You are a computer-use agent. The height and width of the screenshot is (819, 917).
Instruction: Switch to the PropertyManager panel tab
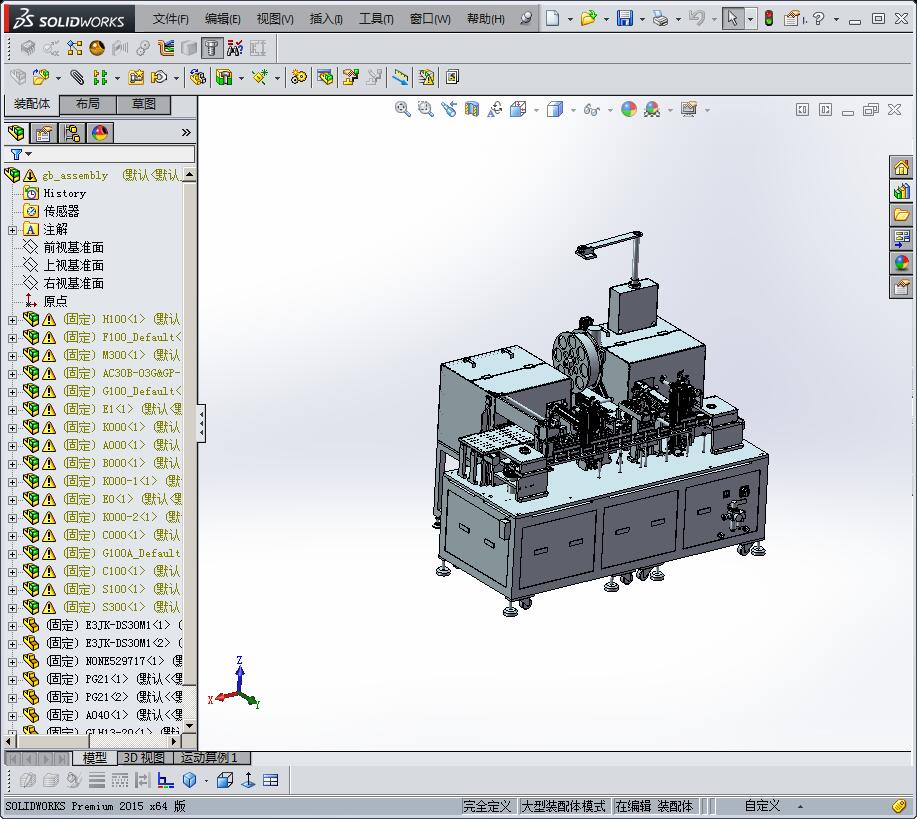(x=44, y=133)
